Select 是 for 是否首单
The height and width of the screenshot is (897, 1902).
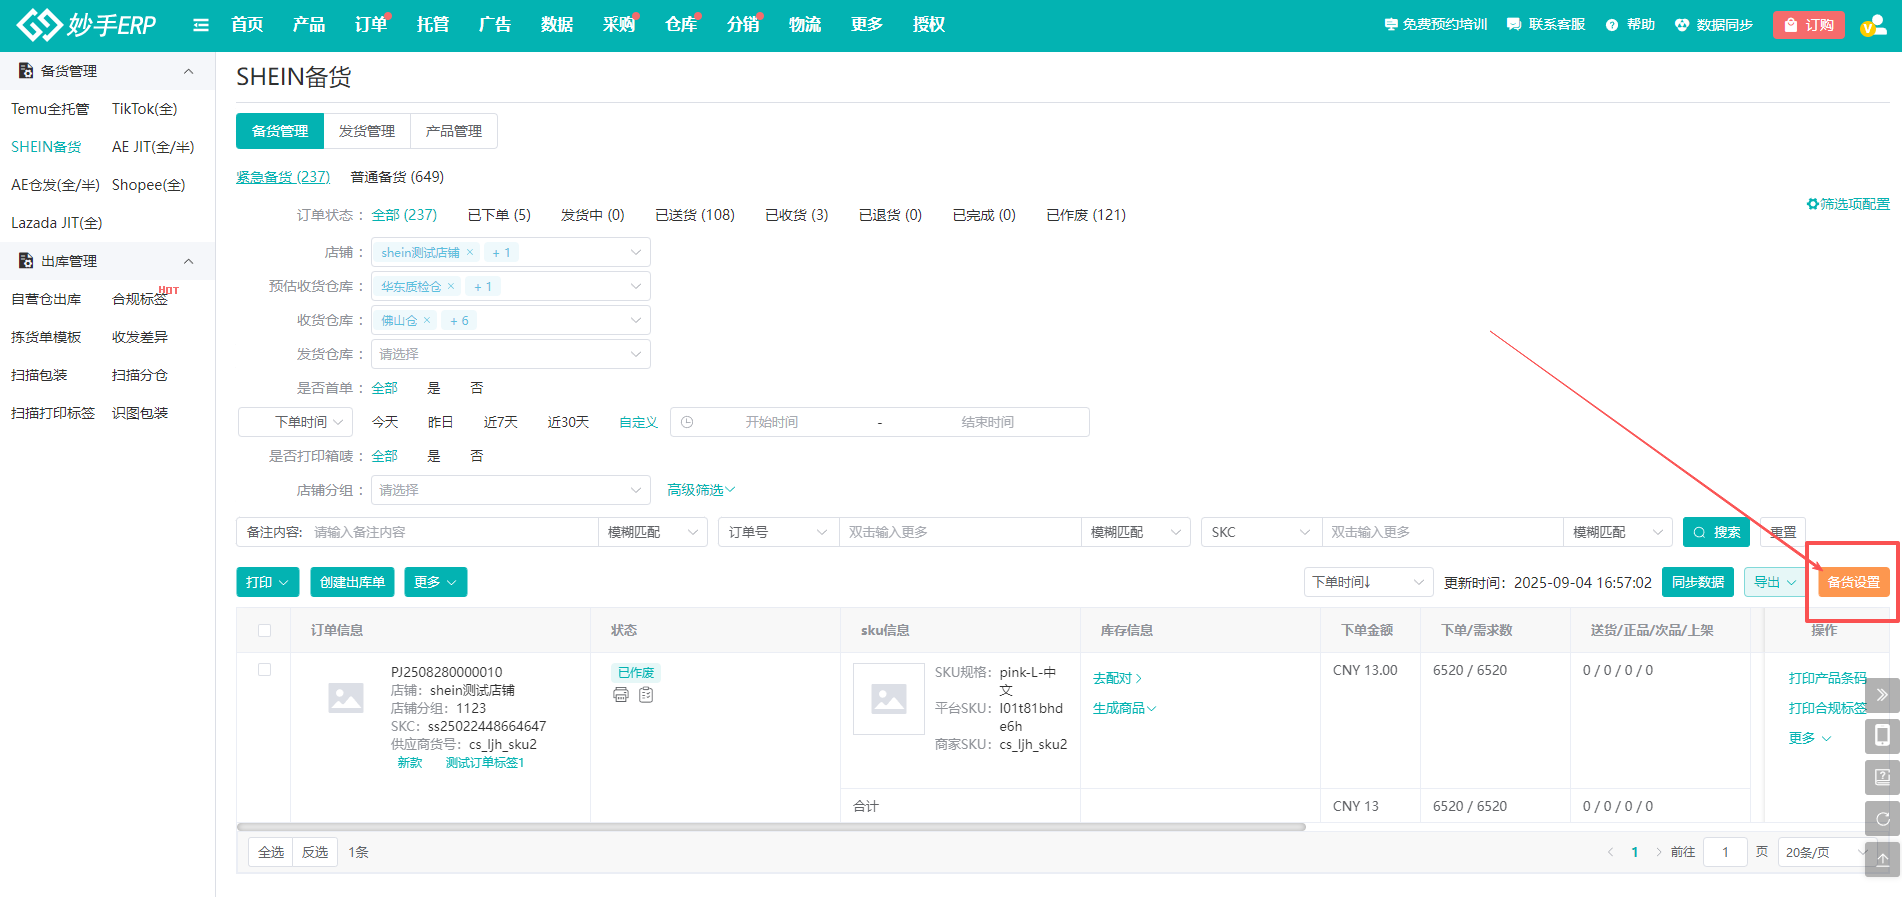click(434, 388)
